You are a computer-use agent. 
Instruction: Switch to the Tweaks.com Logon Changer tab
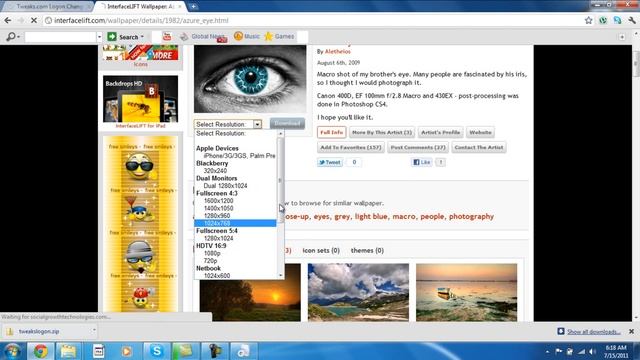click(48, 7)
